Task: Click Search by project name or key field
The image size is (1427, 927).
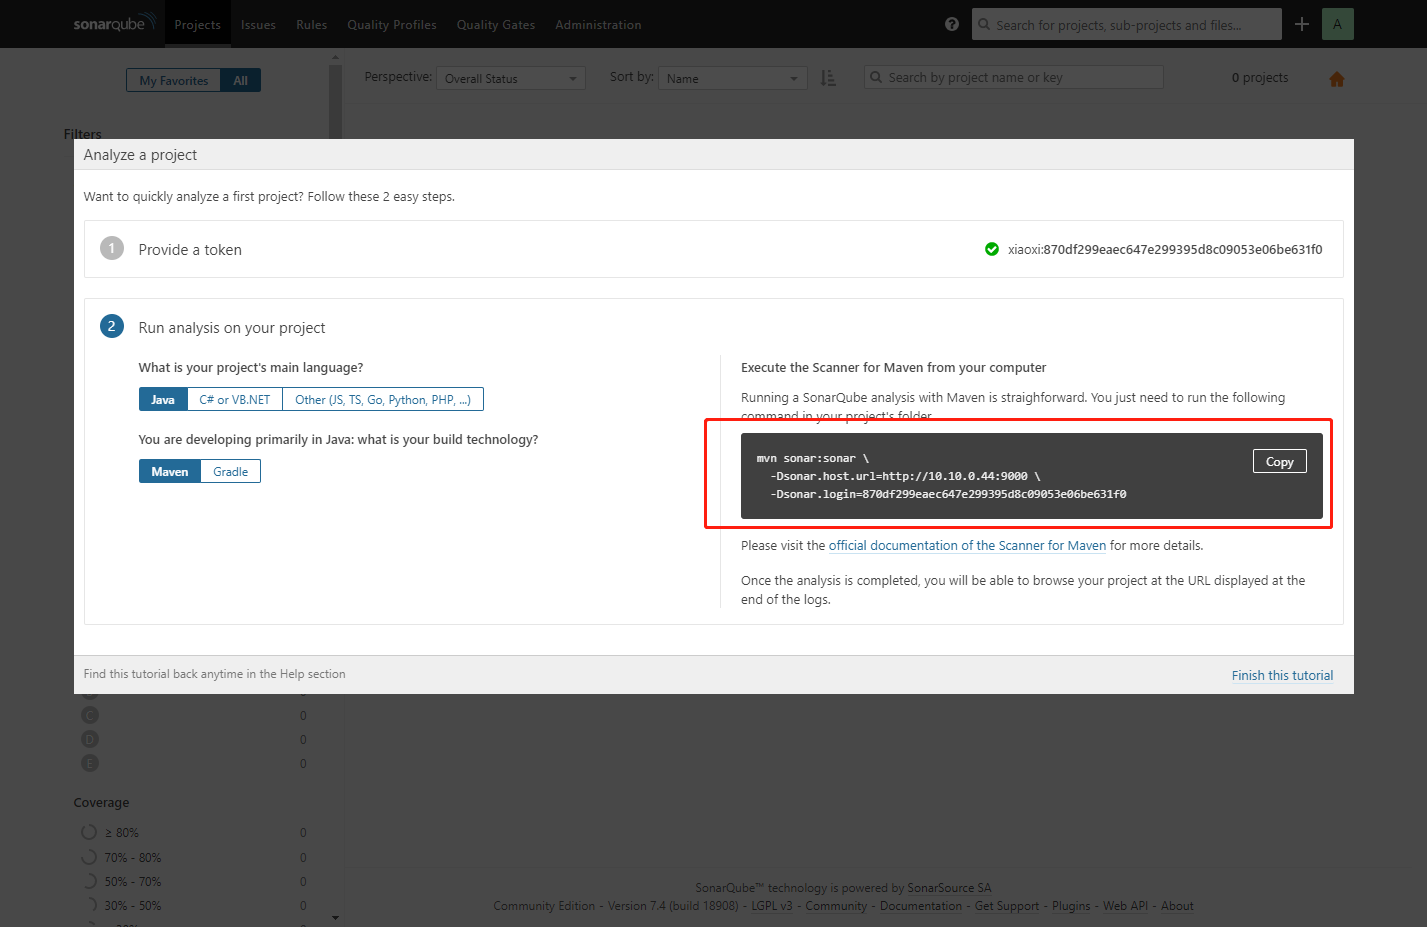Action: coord(1014,77)
